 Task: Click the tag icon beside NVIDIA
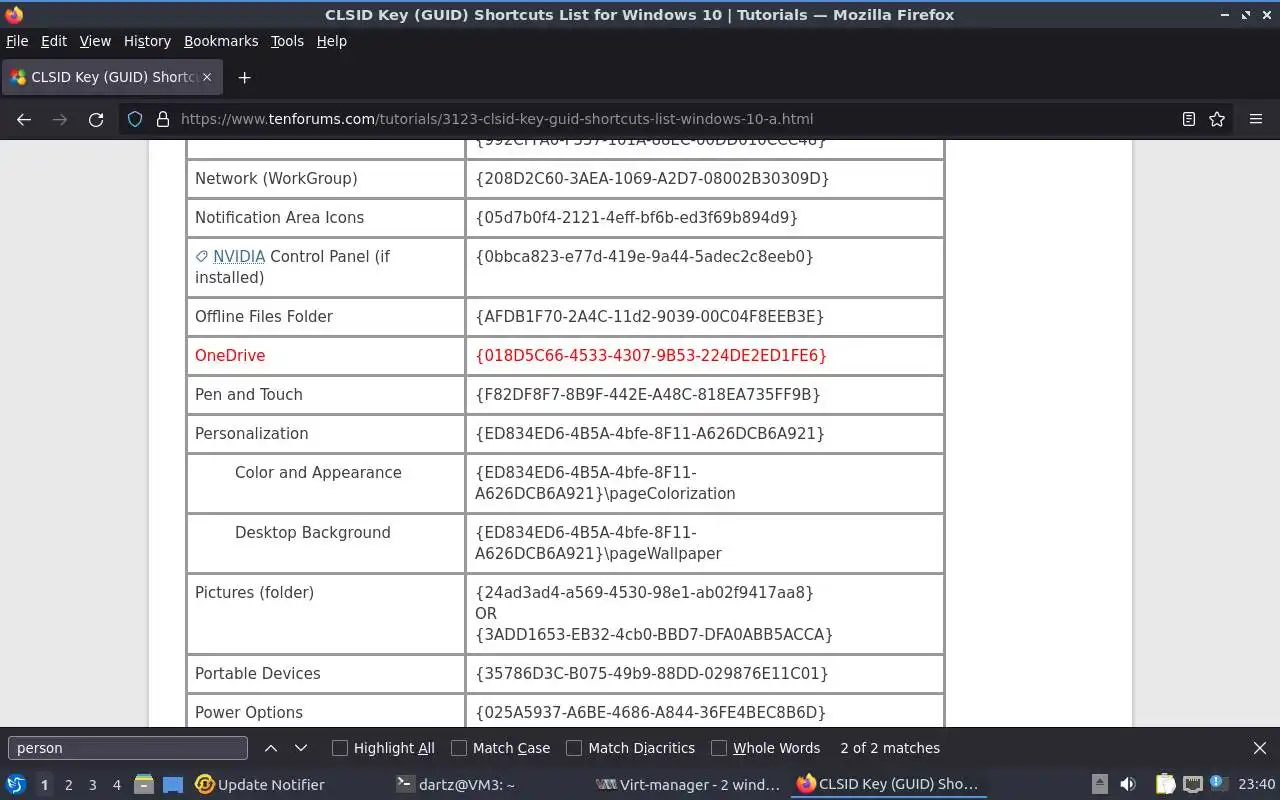click(202, 257)
